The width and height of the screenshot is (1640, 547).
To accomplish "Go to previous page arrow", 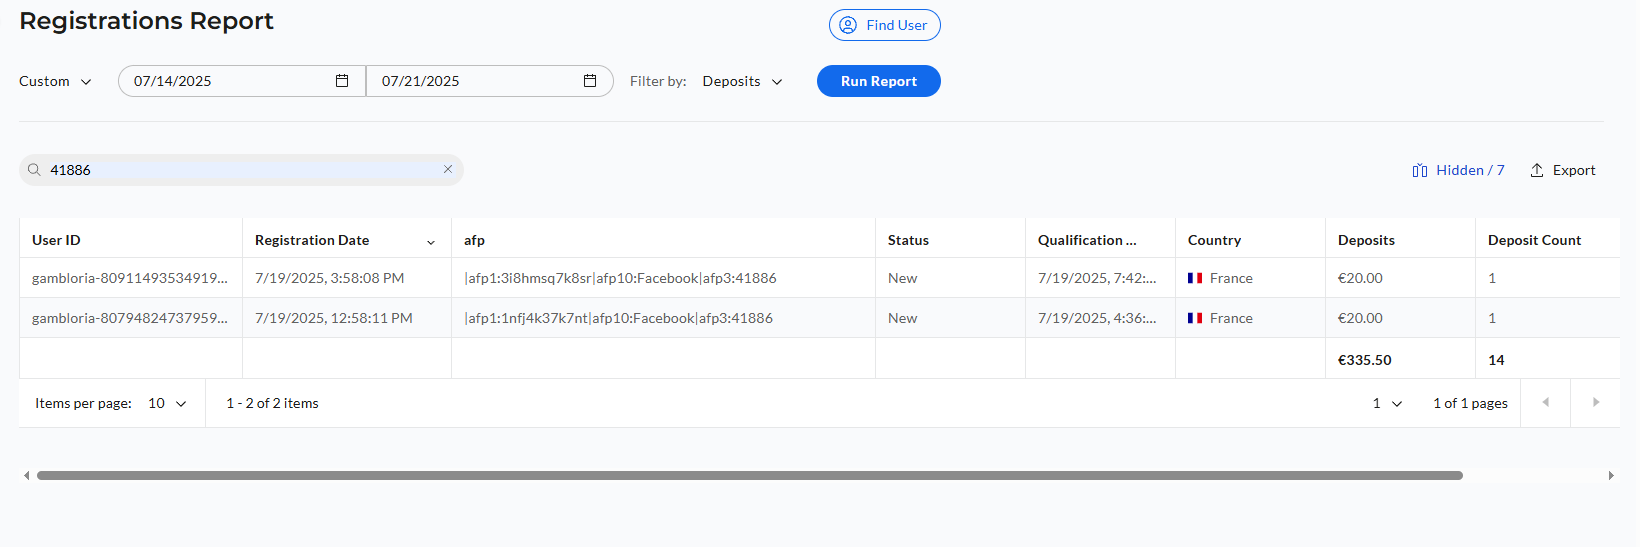I will click(x=1545, y=402).
